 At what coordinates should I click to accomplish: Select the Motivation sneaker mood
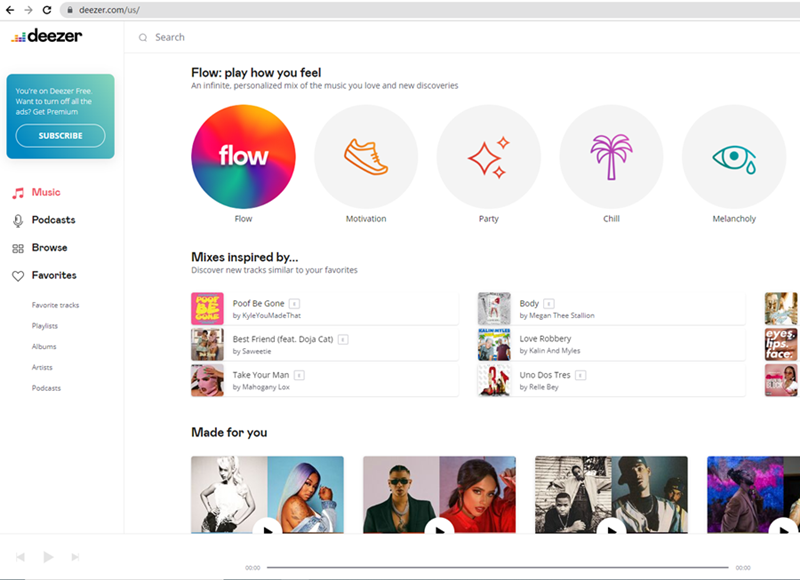366,157
